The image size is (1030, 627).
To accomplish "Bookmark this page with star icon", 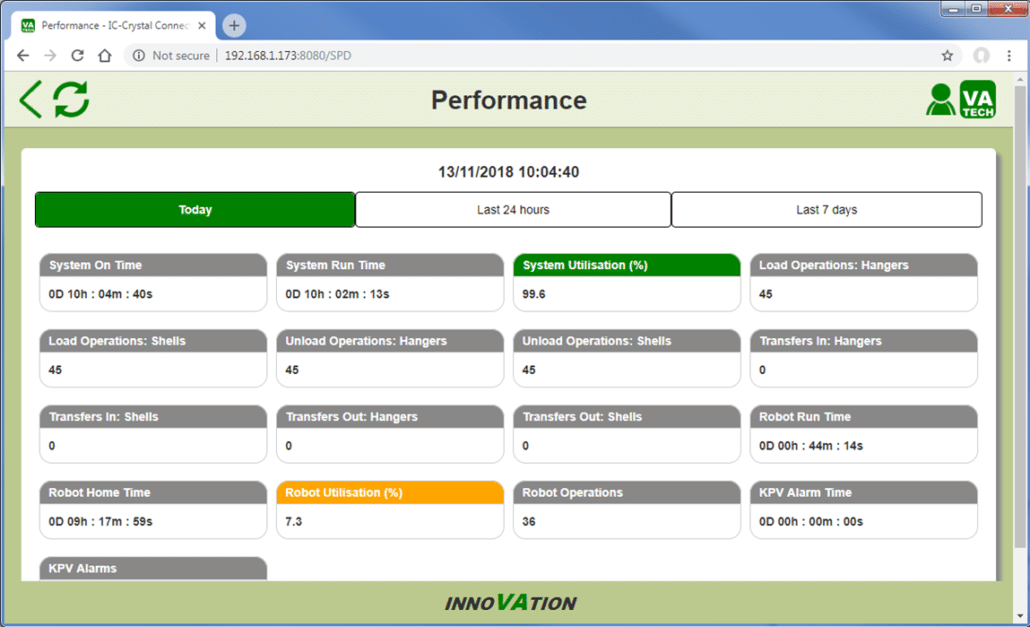I will pyautogui.click(x=947, y=56).
